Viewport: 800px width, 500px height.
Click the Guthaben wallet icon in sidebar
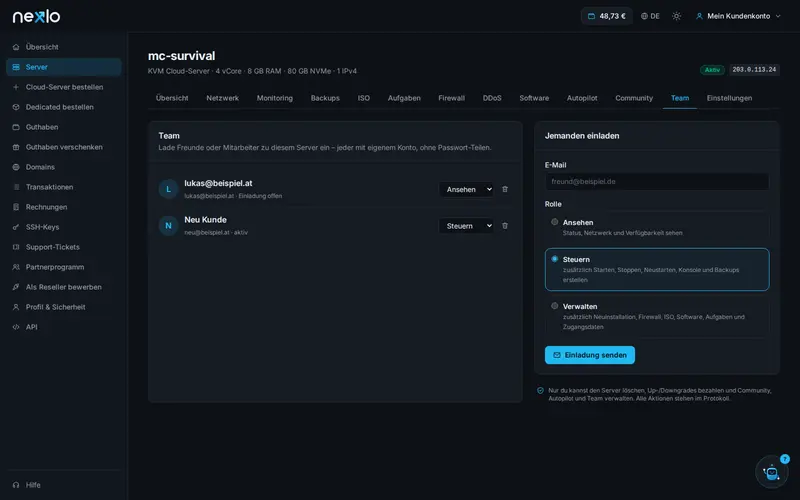click(x=16, y=127)
